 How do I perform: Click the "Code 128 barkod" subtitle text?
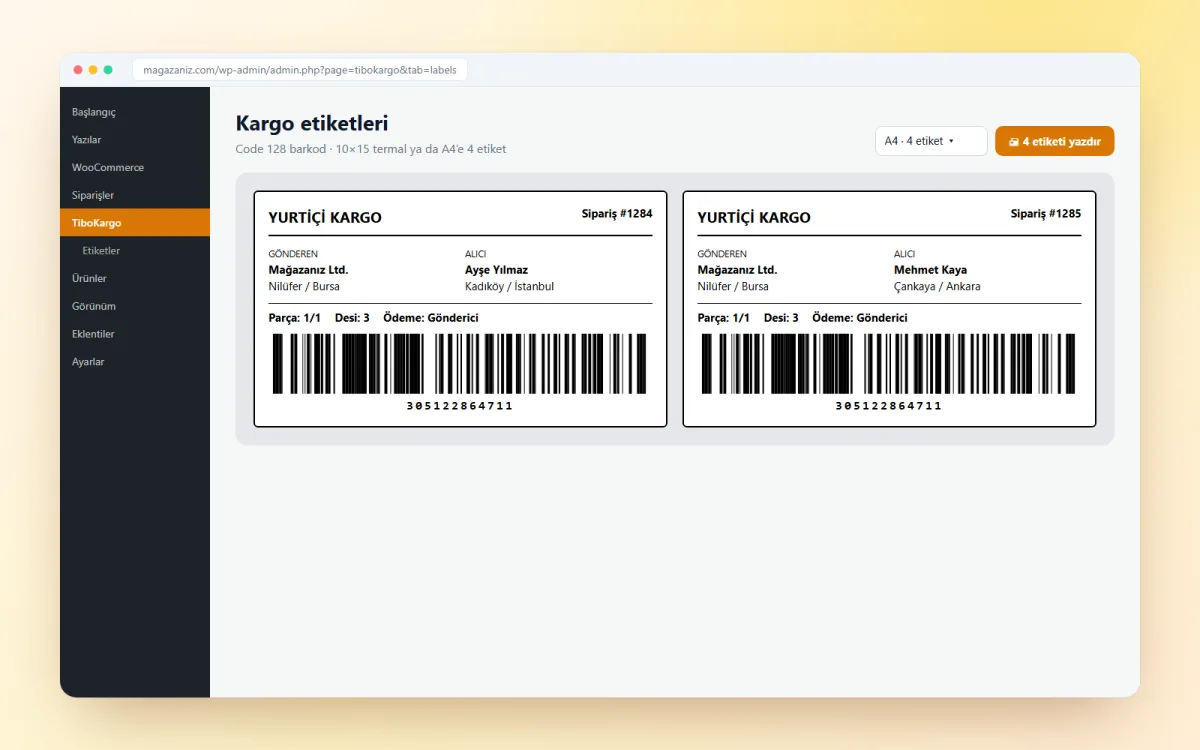(281, 149)
